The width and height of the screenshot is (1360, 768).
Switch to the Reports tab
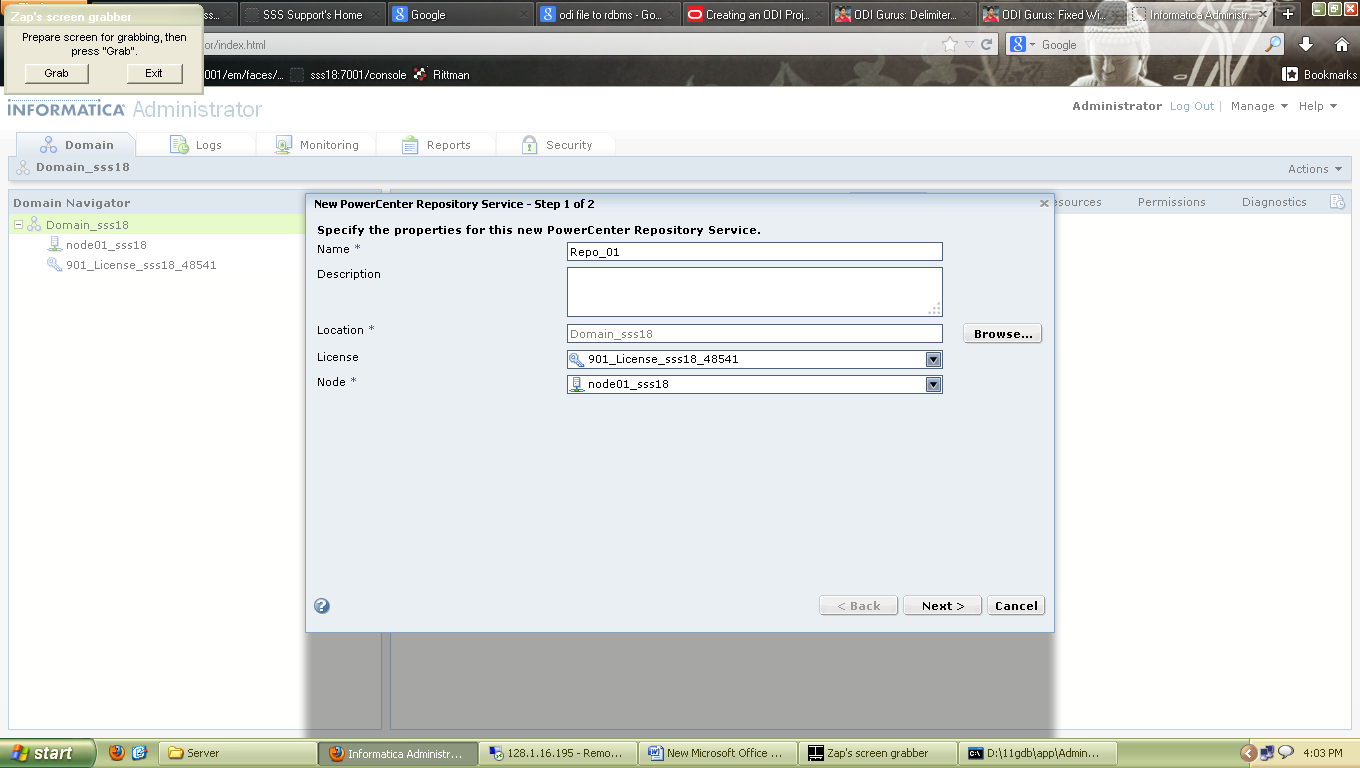point(436,145)
